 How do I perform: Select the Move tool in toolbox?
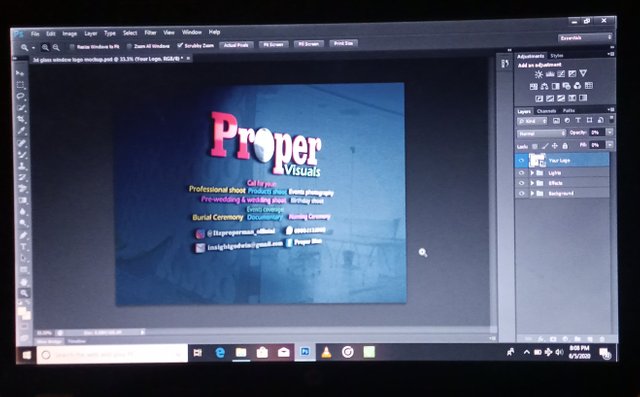[19, 73]
